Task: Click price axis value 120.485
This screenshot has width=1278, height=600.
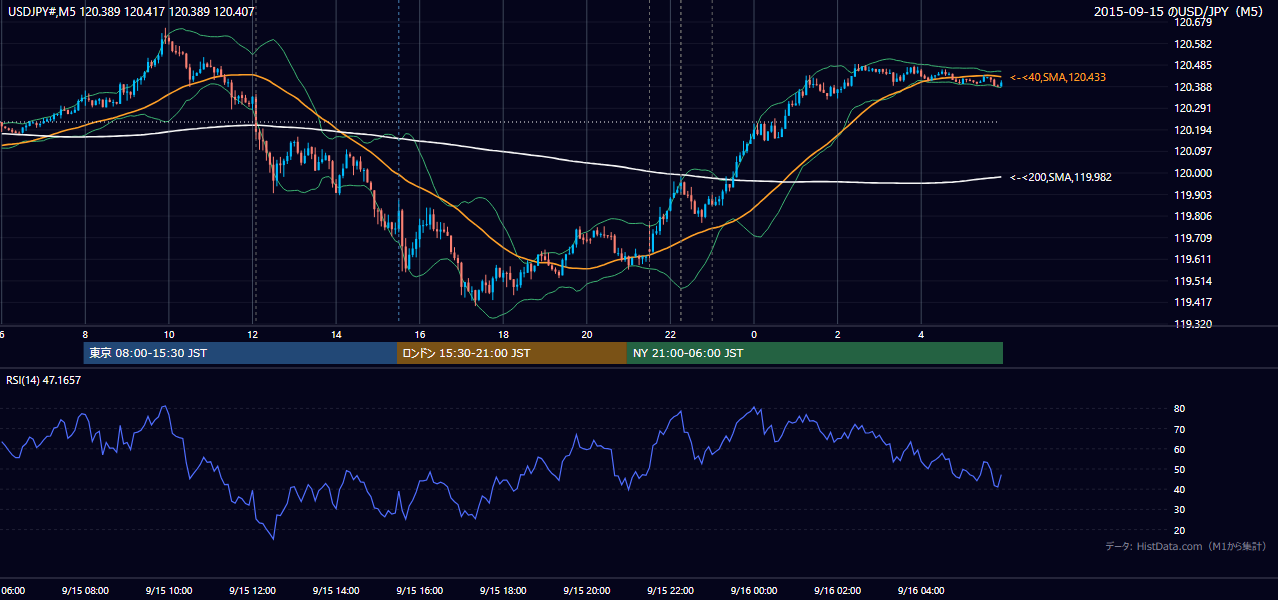Action: [x=1193, y=66]
